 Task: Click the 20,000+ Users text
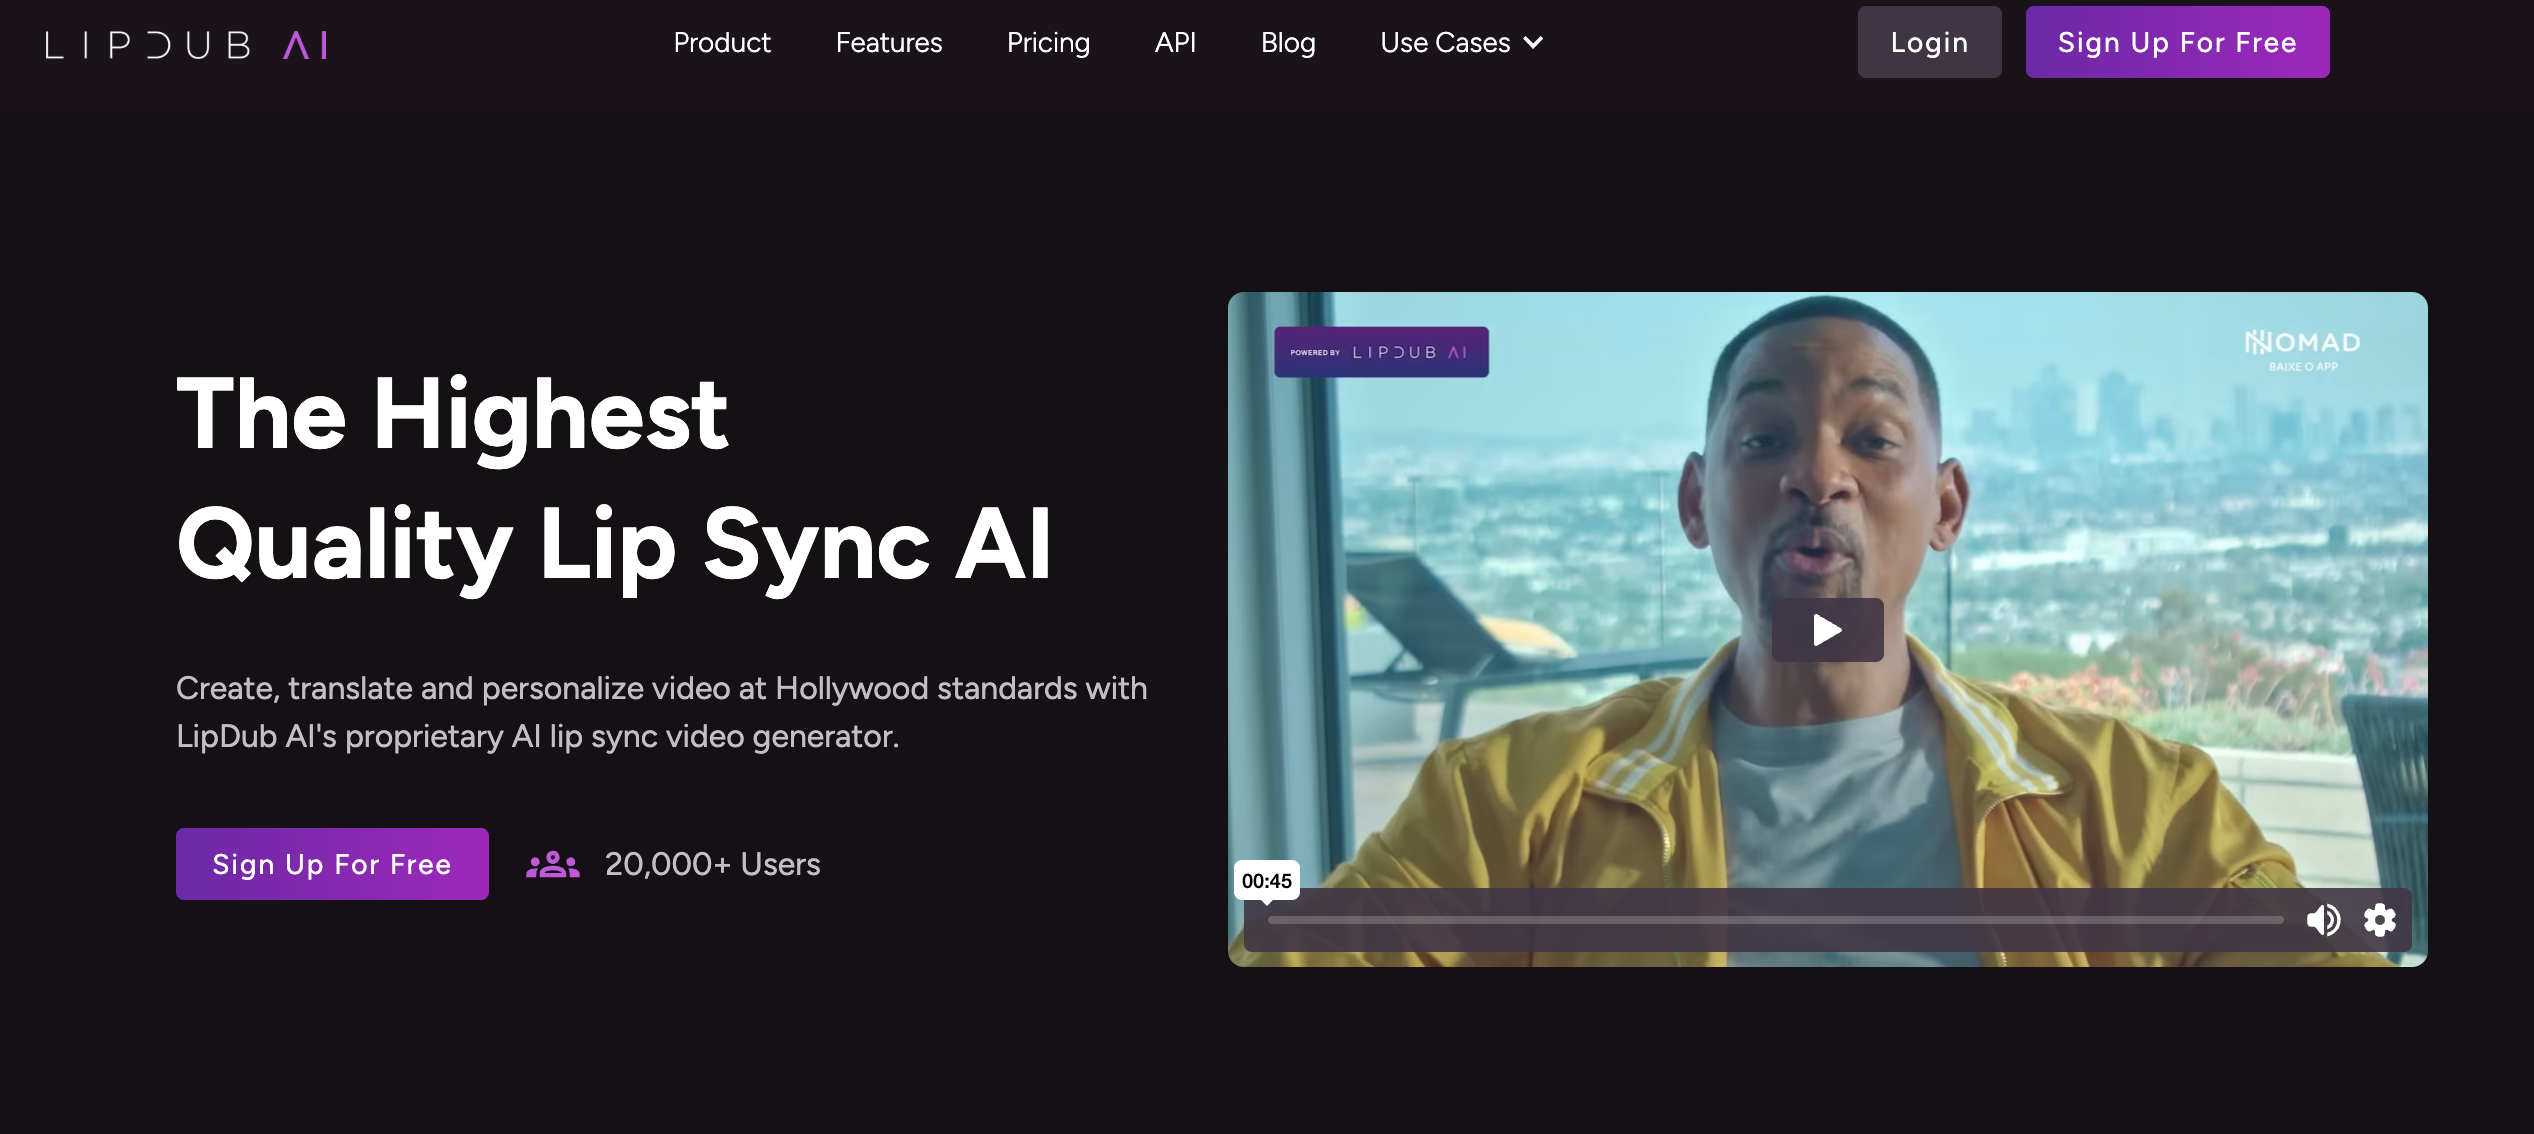712,865
